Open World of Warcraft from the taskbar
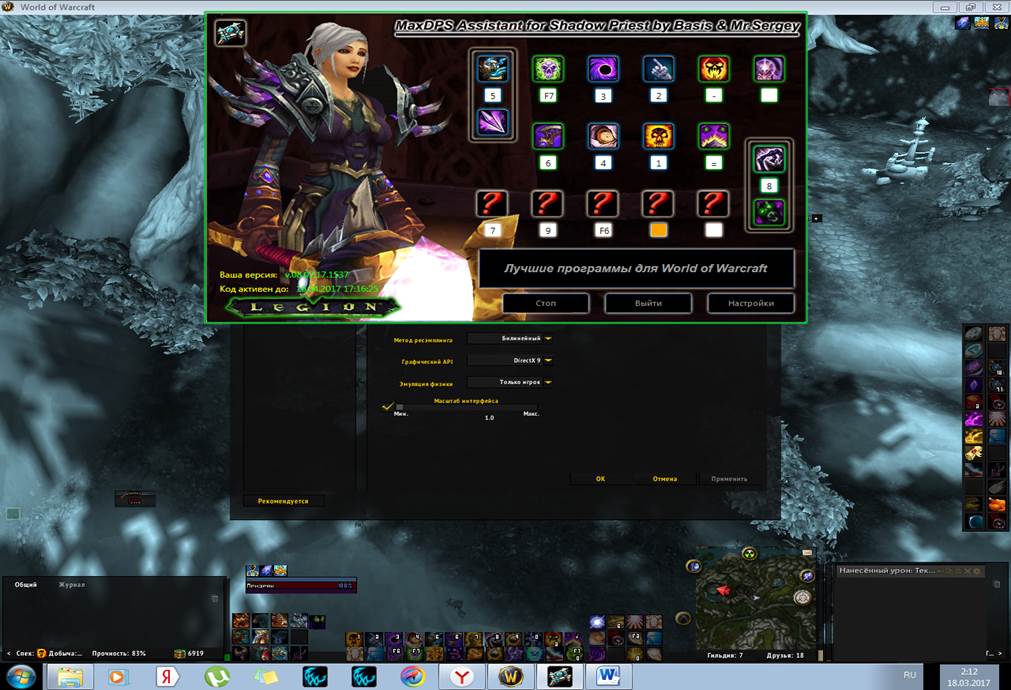Screen dimensions: 1011x690 (x=507, y=676)
